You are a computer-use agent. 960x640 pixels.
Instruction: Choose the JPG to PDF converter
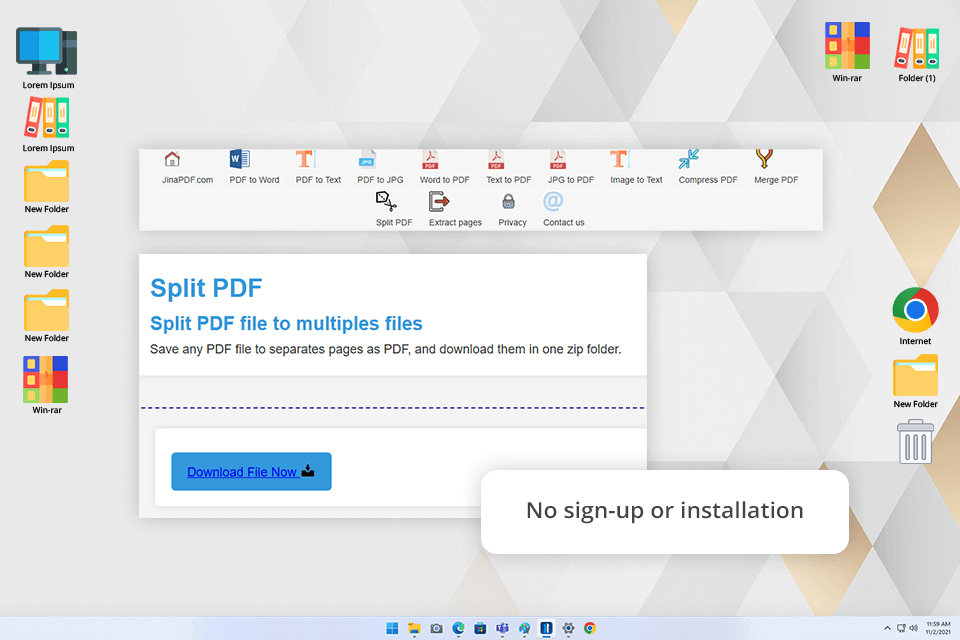point(571,167)
